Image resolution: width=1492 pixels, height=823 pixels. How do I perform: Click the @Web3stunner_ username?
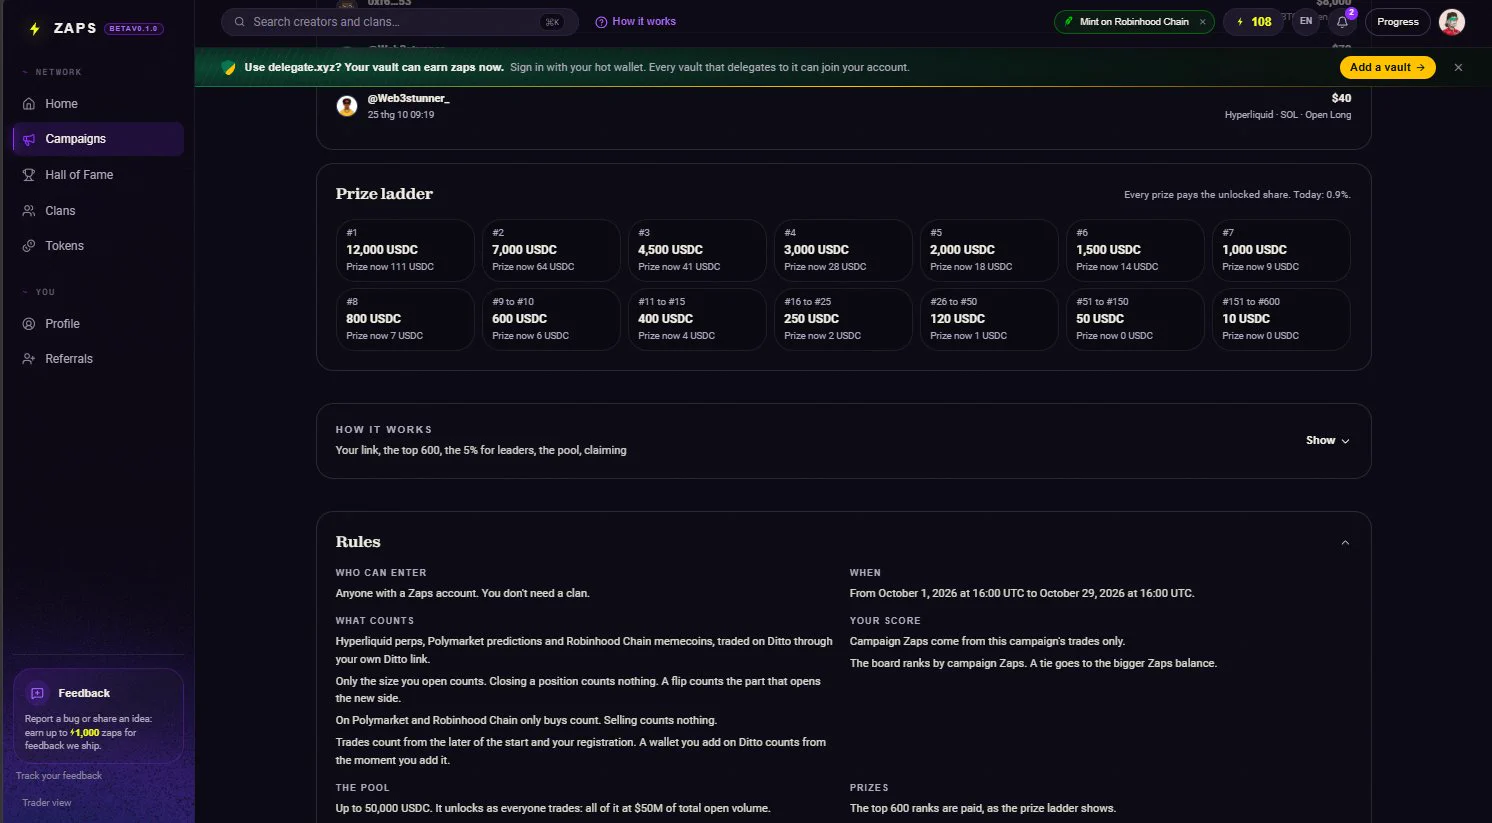pos(408,98)
